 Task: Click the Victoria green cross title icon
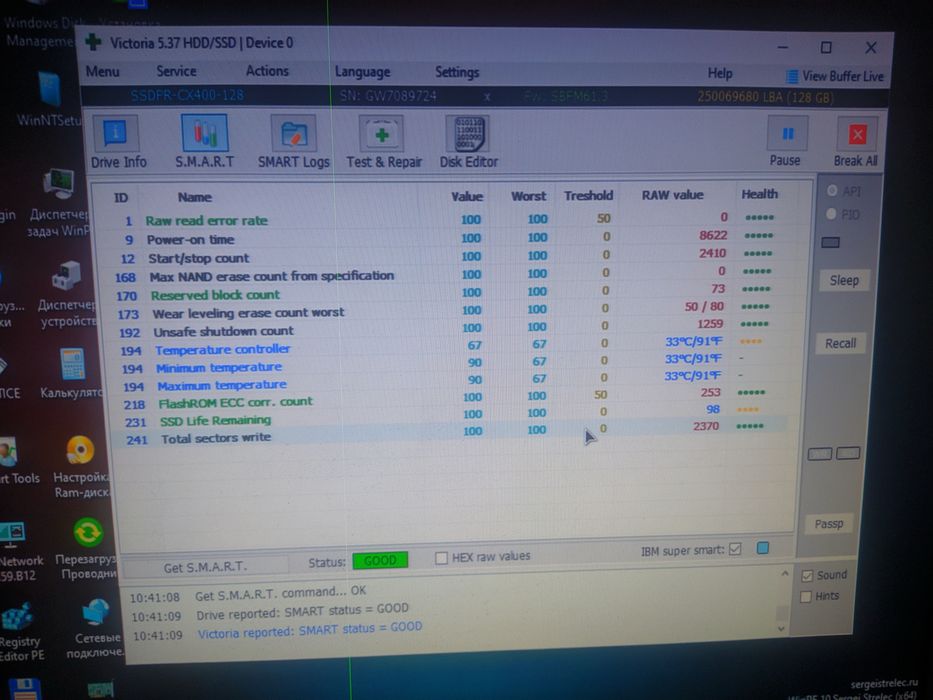(x=93, y=42)
